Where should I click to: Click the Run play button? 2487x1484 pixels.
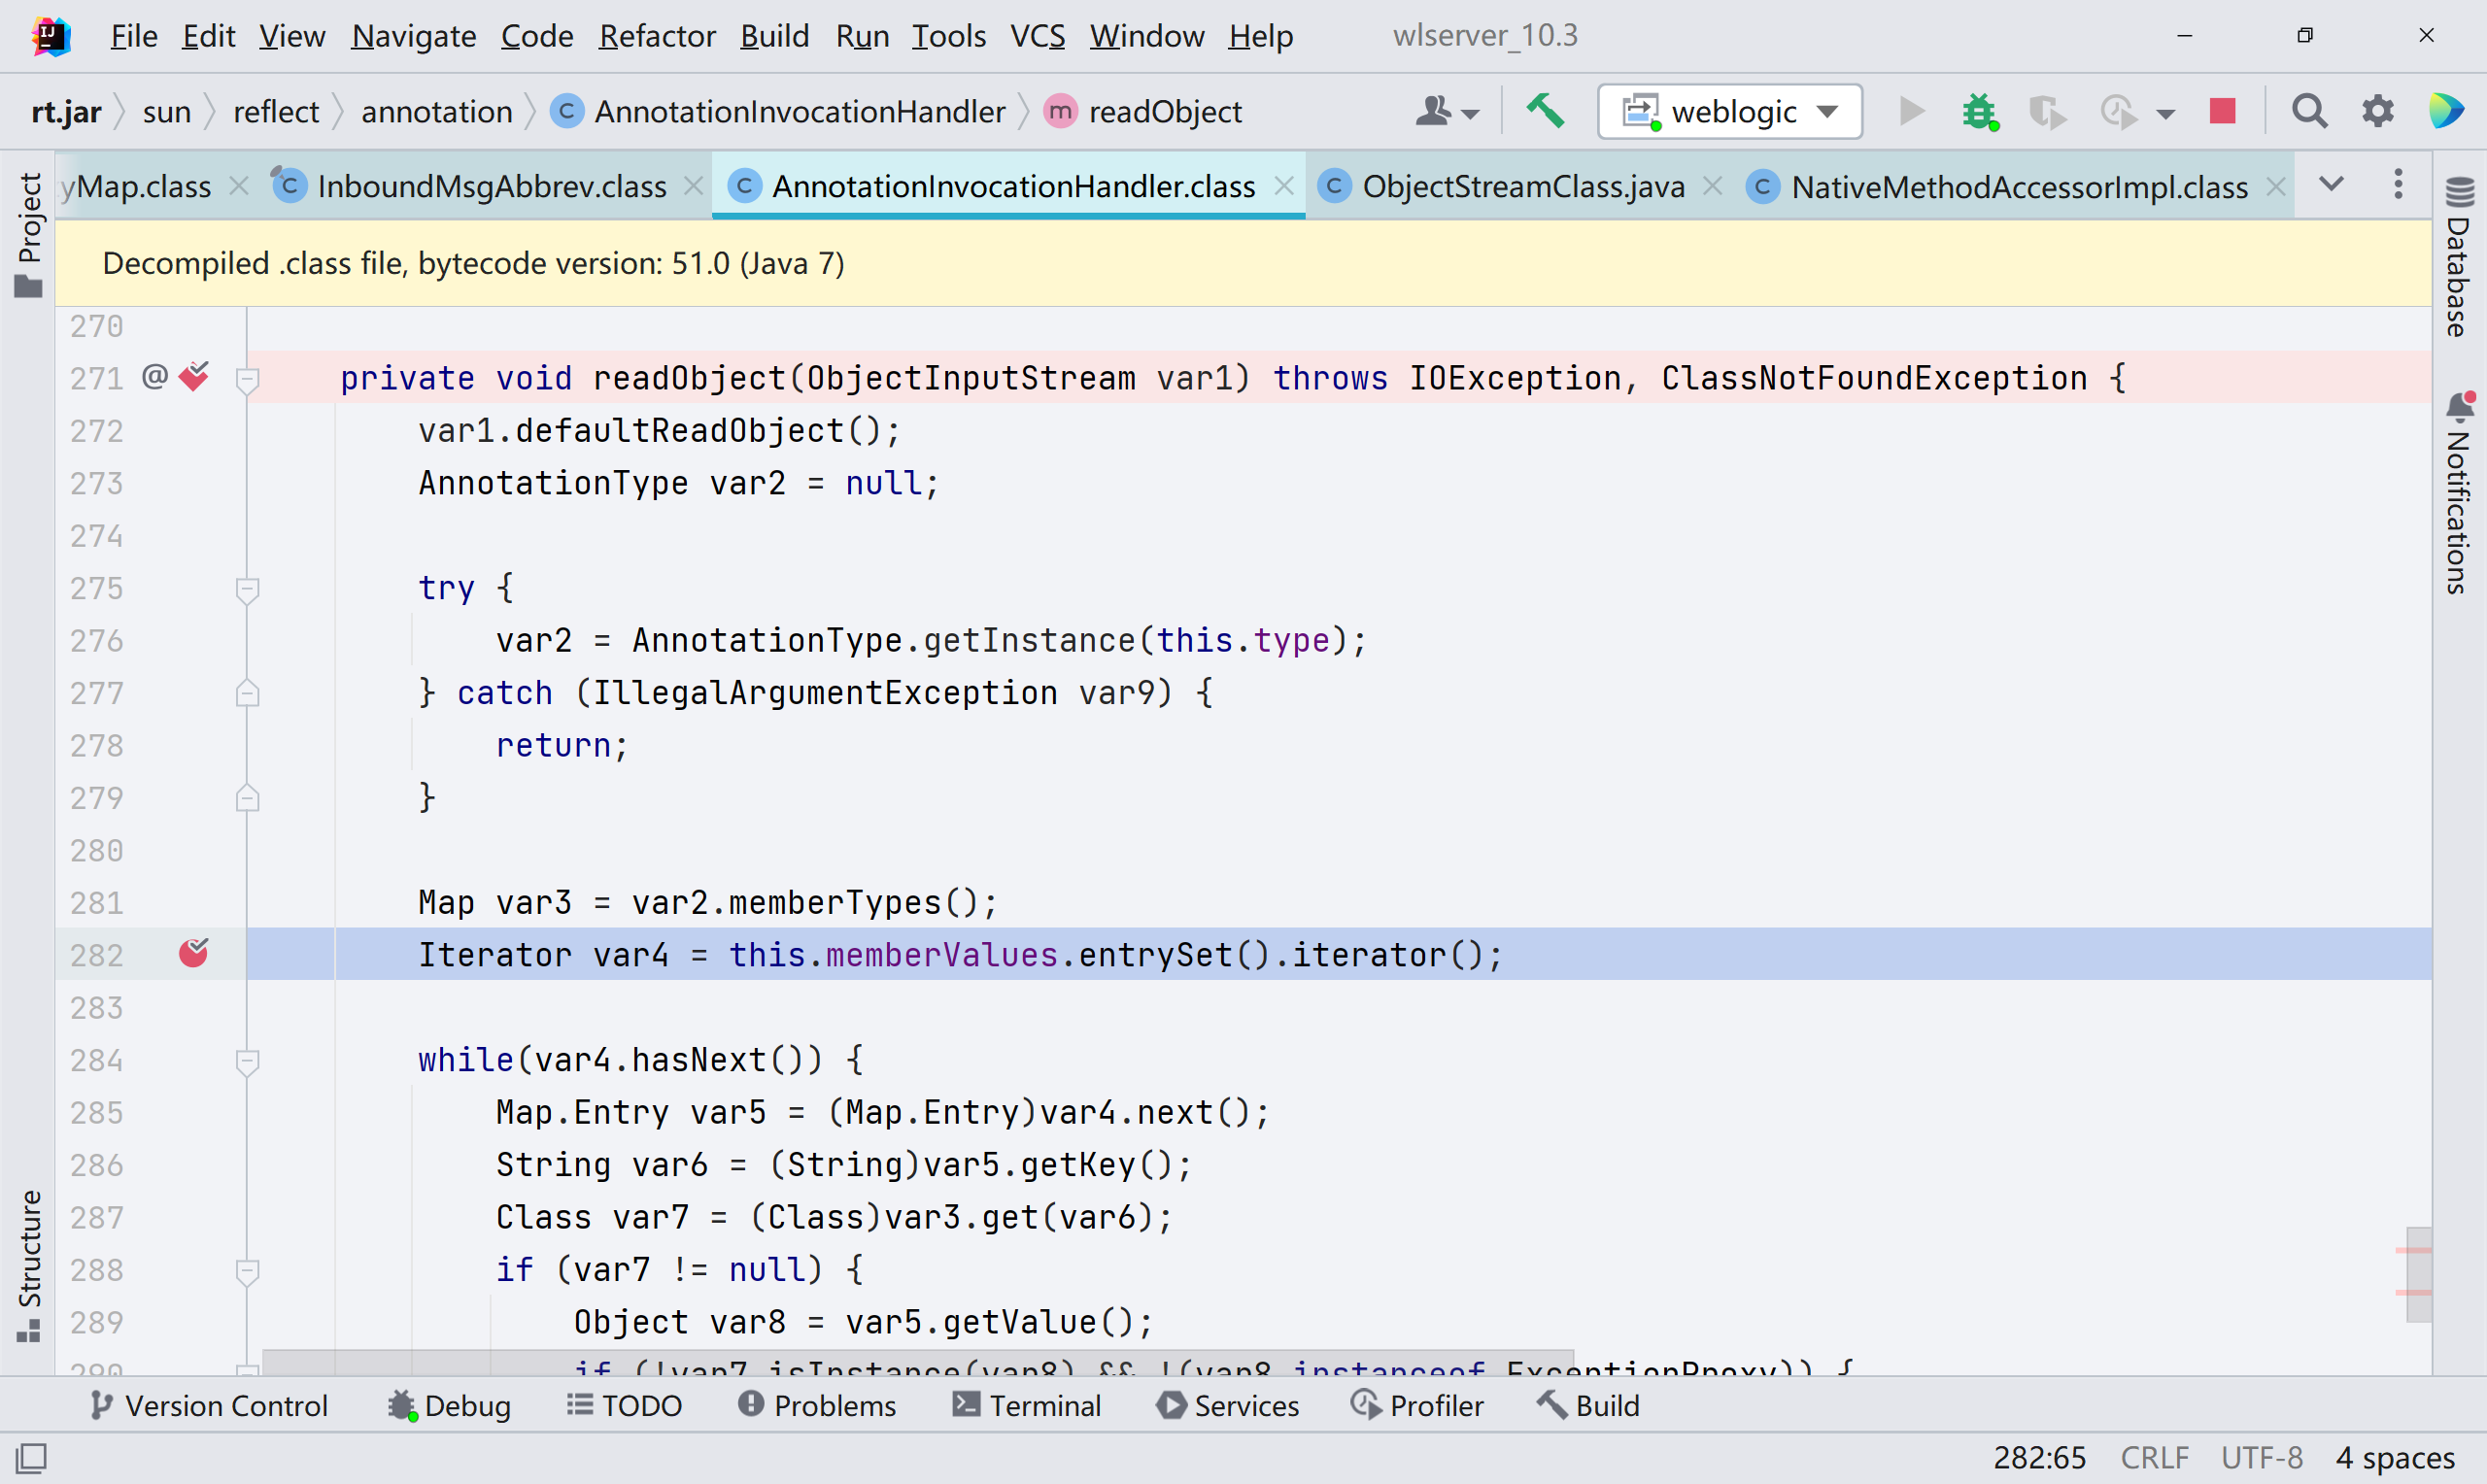[1911, 111]
